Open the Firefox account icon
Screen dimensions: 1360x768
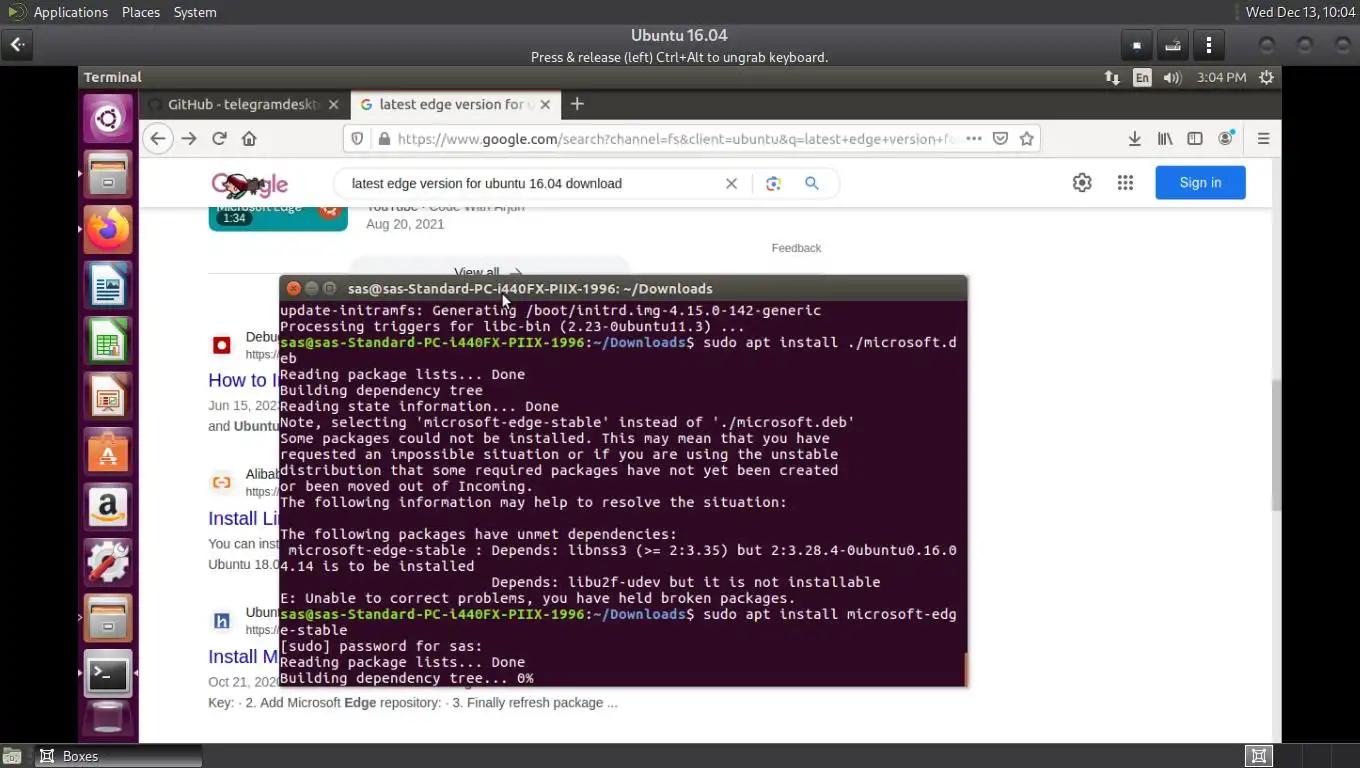1226,139
